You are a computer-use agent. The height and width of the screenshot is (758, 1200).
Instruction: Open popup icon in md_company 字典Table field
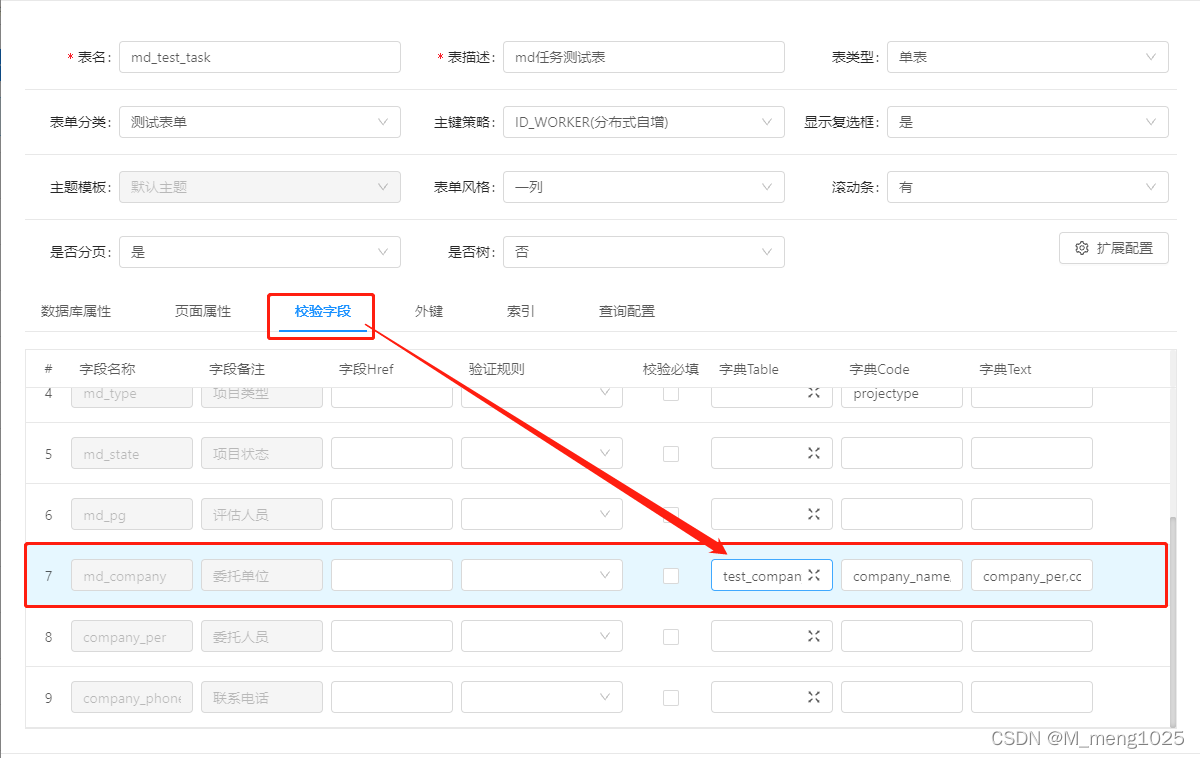814,575
